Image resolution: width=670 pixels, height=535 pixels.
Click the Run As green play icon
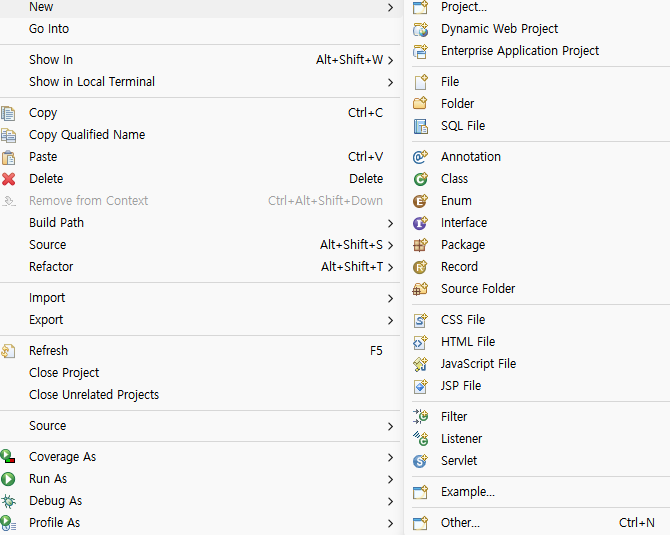point(8,479)
